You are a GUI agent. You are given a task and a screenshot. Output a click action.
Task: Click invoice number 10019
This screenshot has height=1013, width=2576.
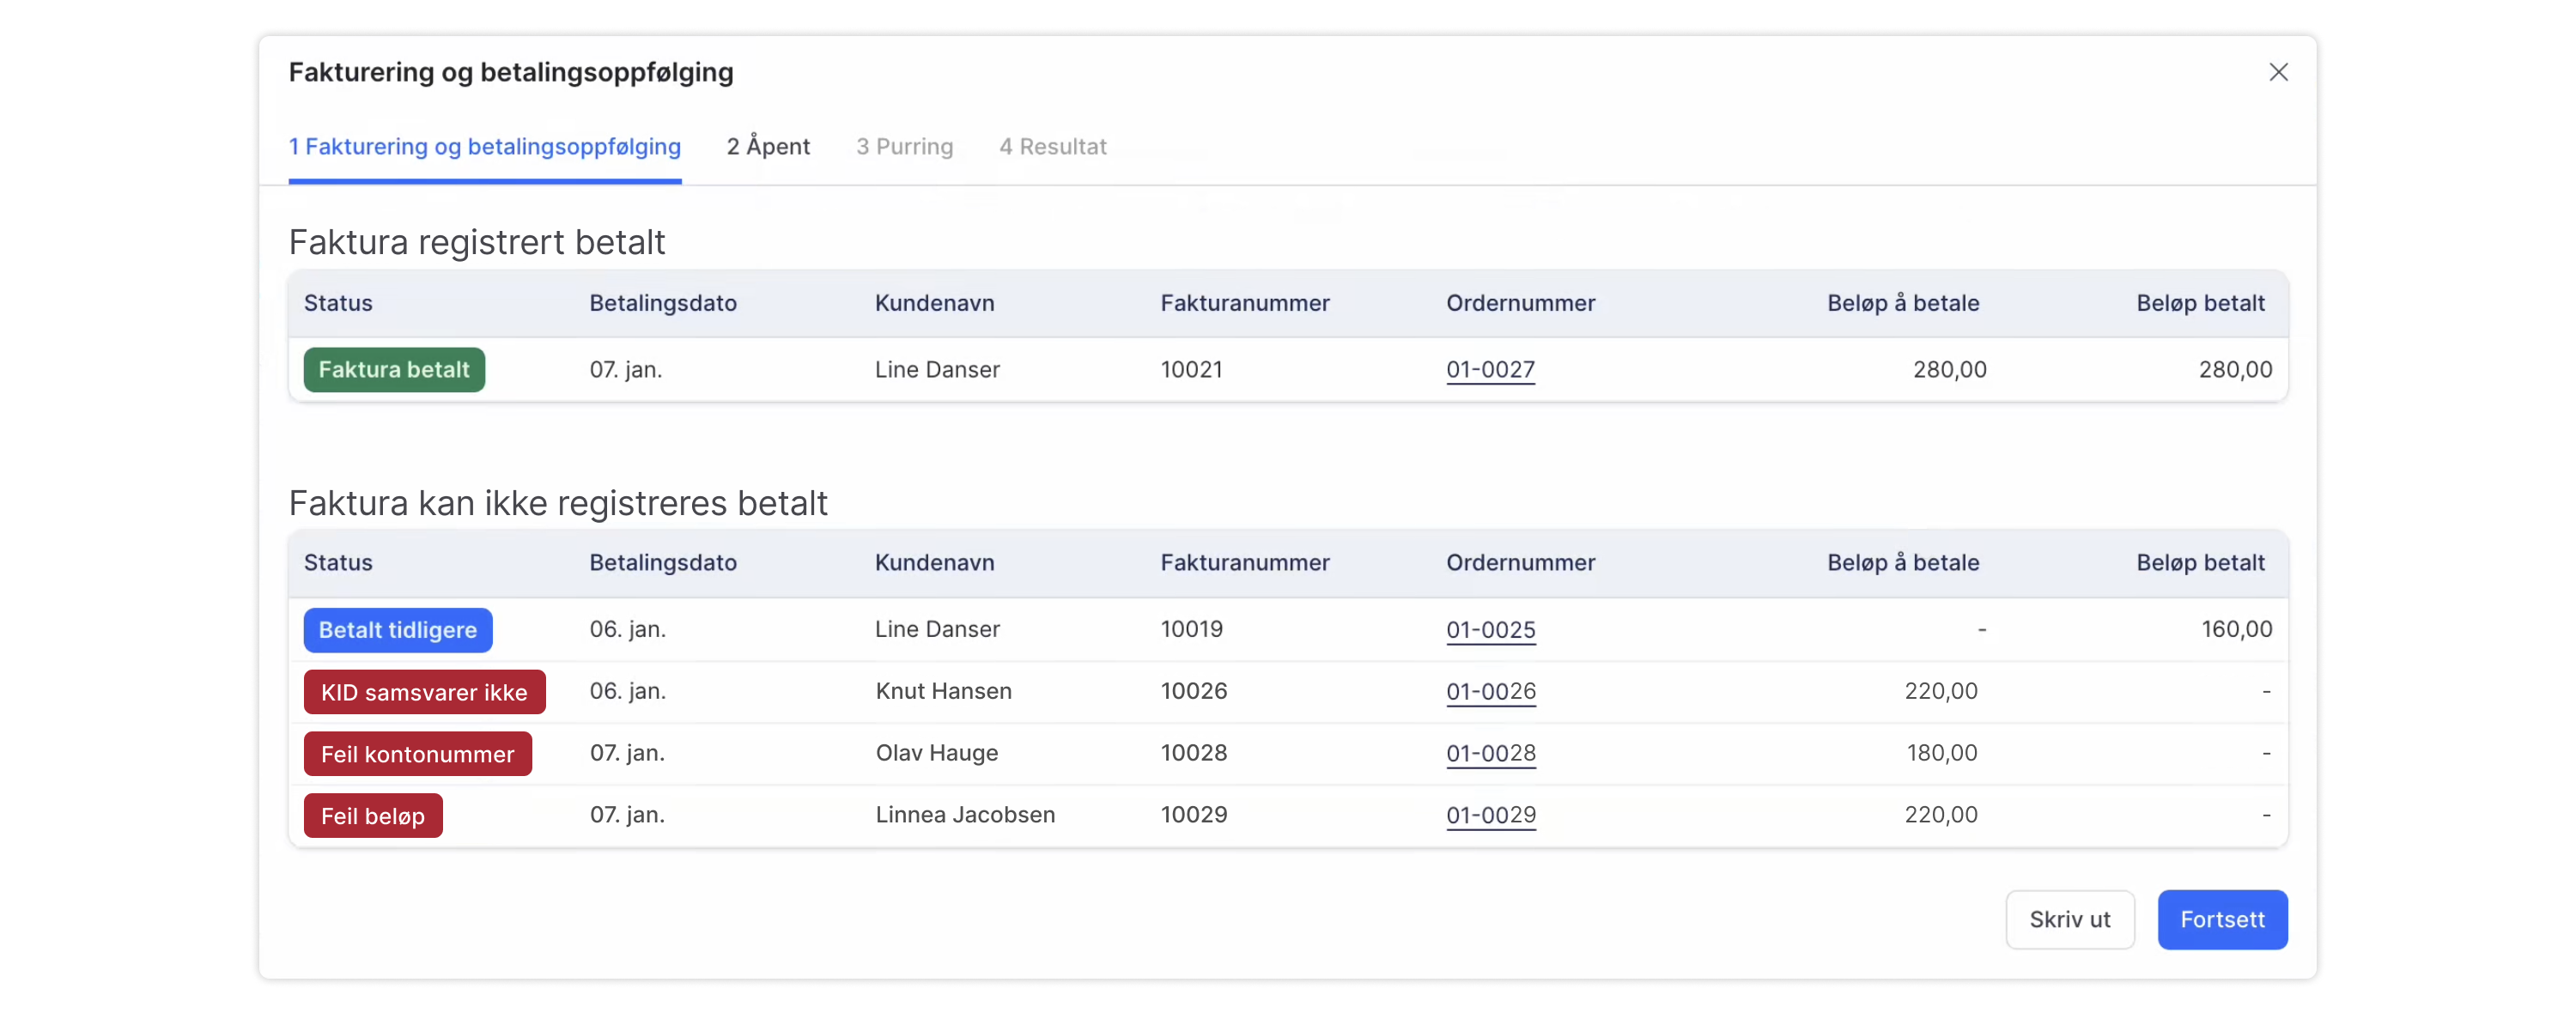click(x=1191, y=629)
